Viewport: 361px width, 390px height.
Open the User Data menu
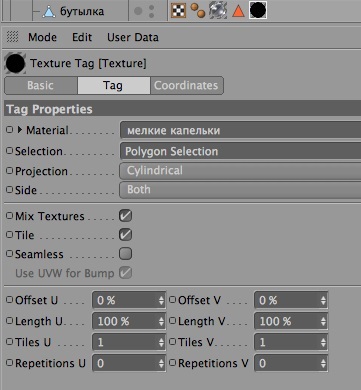click(133, 37)
